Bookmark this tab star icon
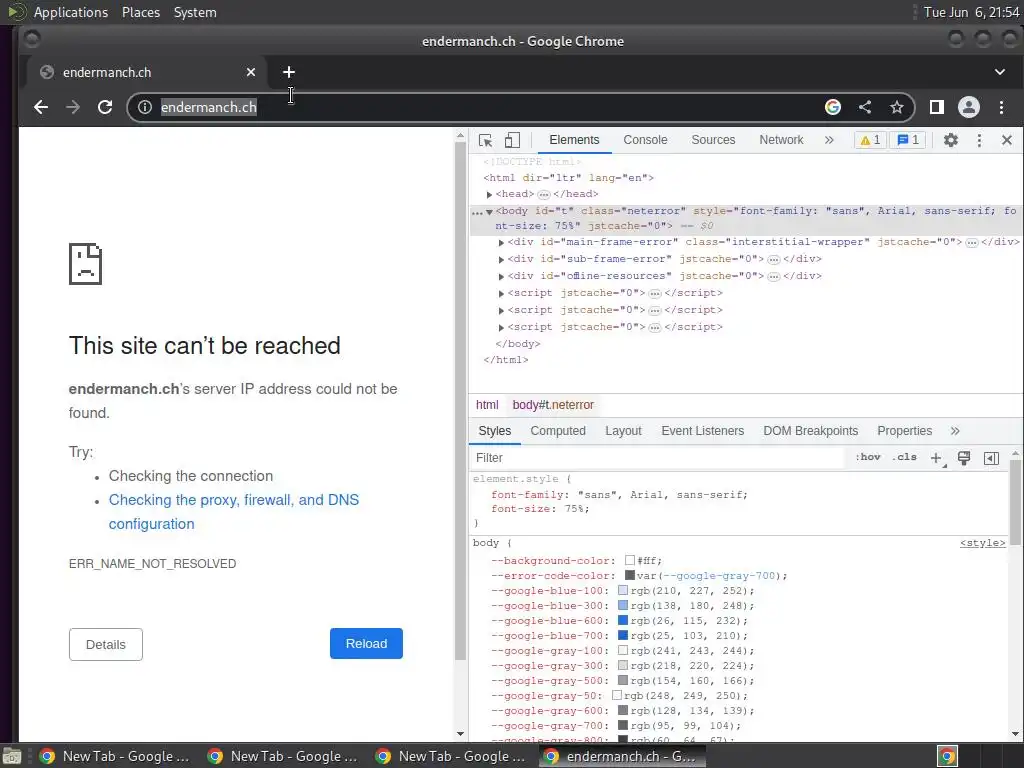Screen dimensions: 1024x768 pyautogui.click(x=897, y=107)
